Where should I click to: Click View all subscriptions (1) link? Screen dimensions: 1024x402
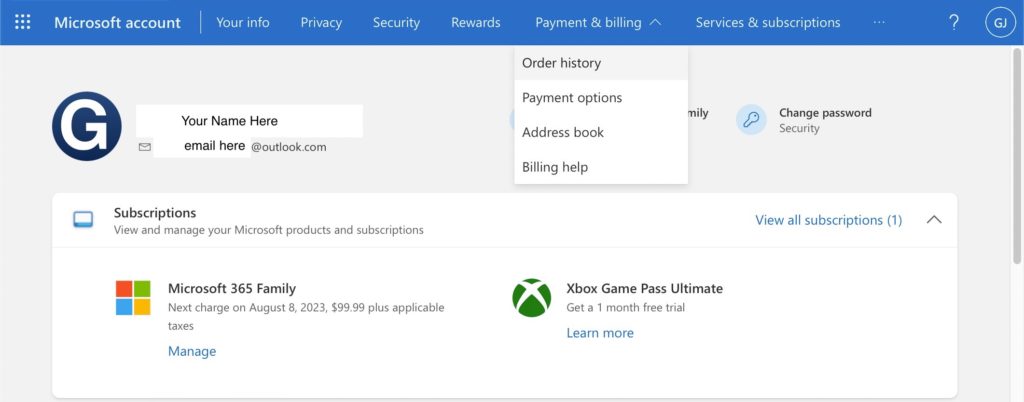point(829,220)
